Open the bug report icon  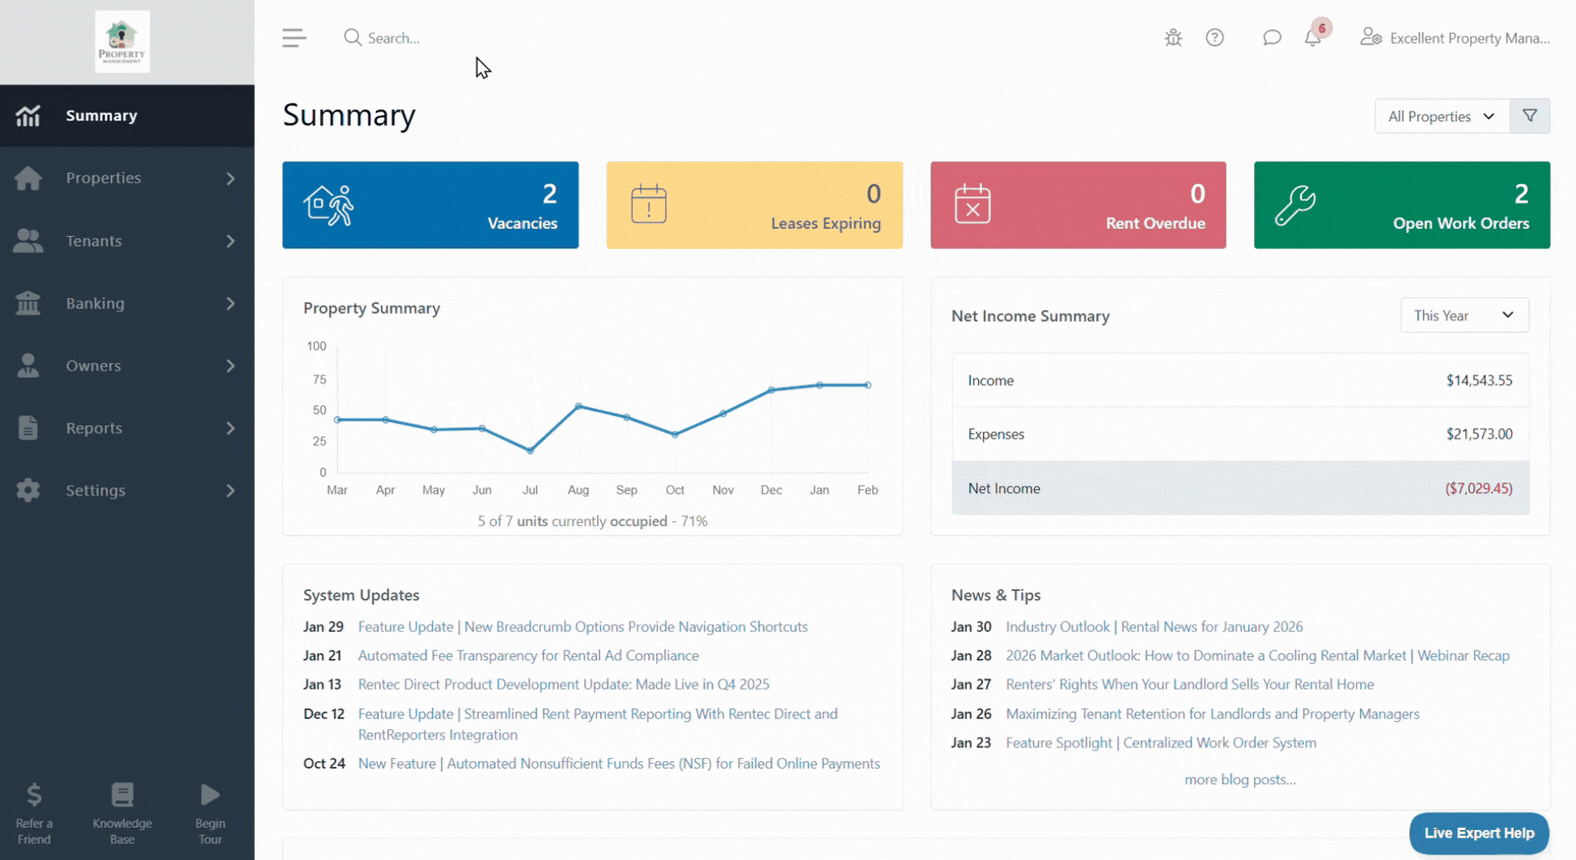(x=1173, y=38)
